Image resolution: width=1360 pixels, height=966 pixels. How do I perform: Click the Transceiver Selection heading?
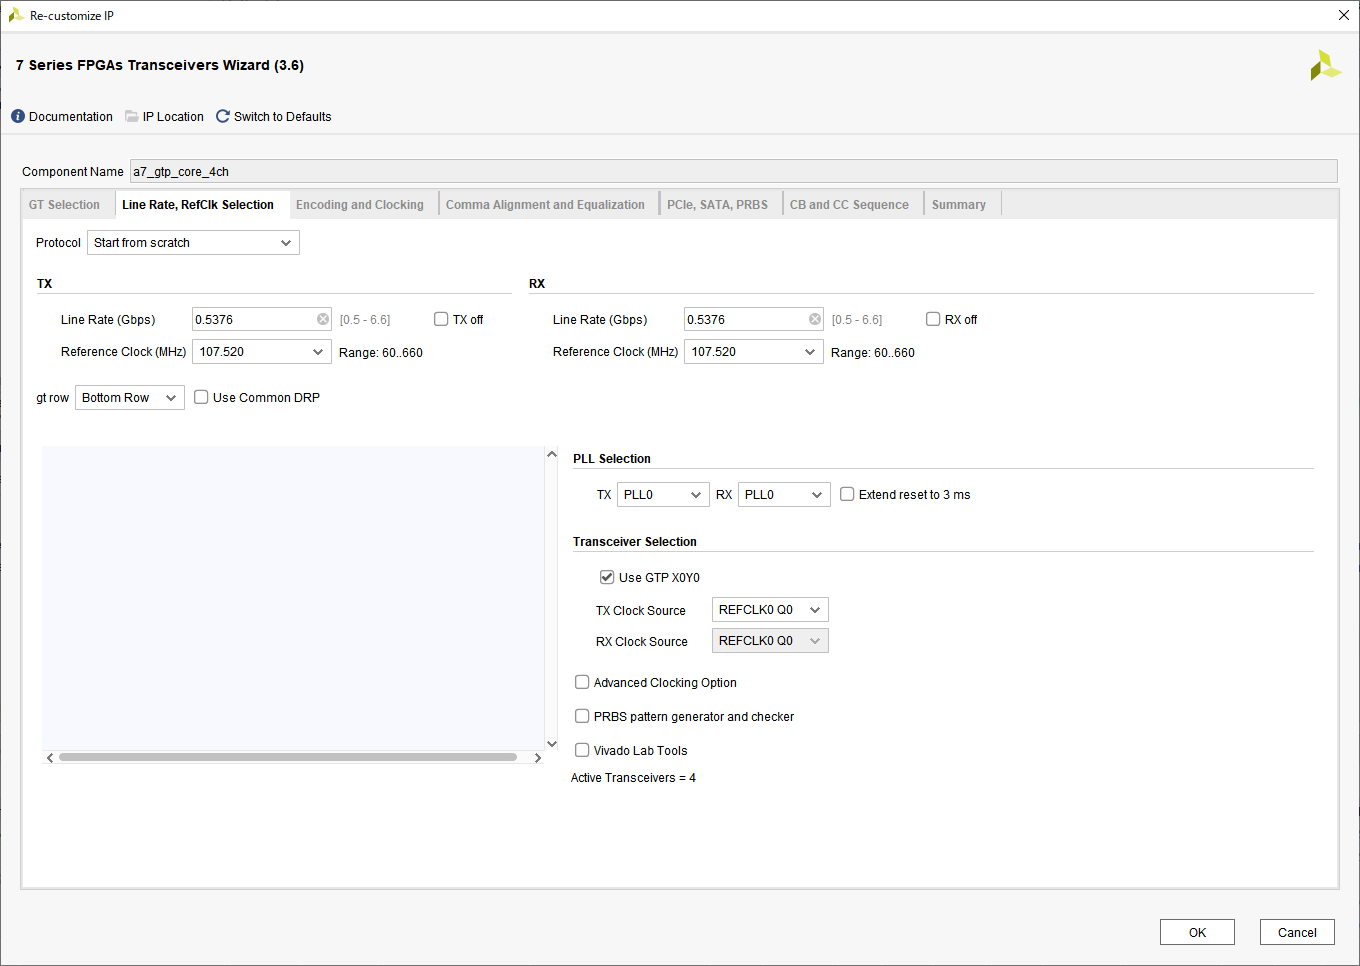pos(635,542)
